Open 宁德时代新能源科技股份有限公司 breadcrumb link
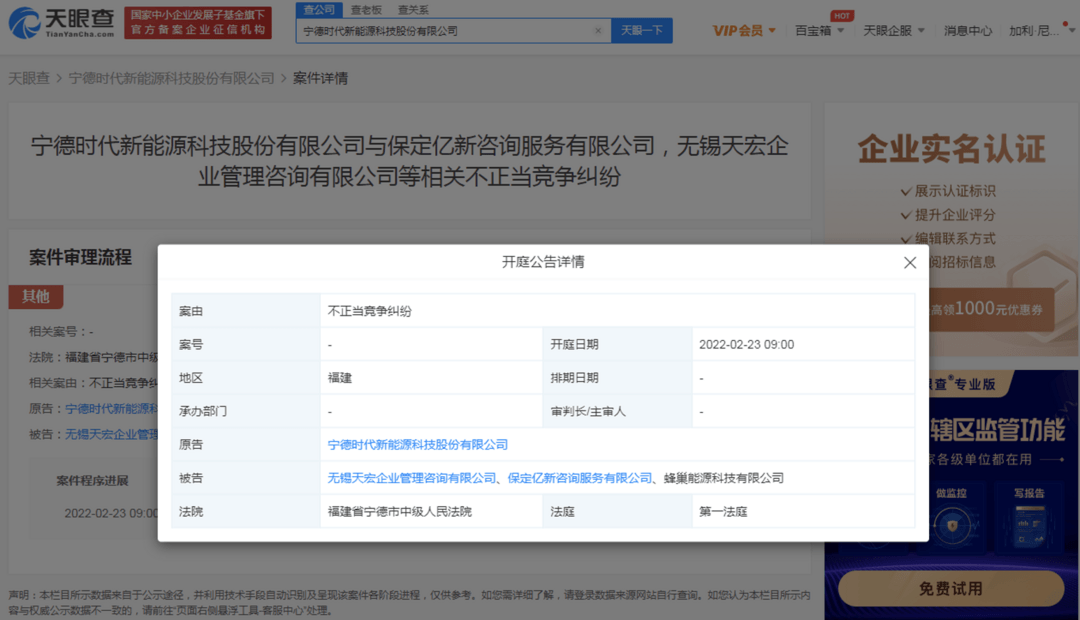Image resolution: width=1080 pixels, height=620 pixels. point(172,78)
